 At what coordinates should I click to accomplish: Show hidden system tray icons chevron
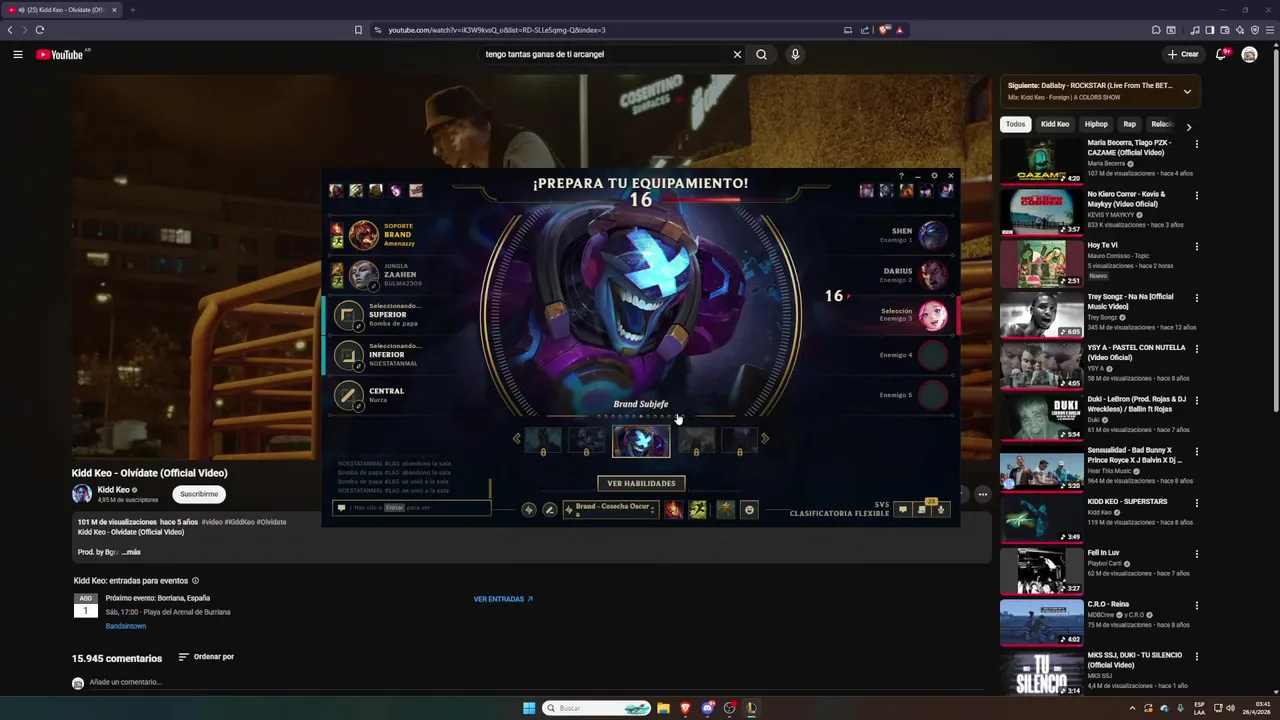(1132, 708)
